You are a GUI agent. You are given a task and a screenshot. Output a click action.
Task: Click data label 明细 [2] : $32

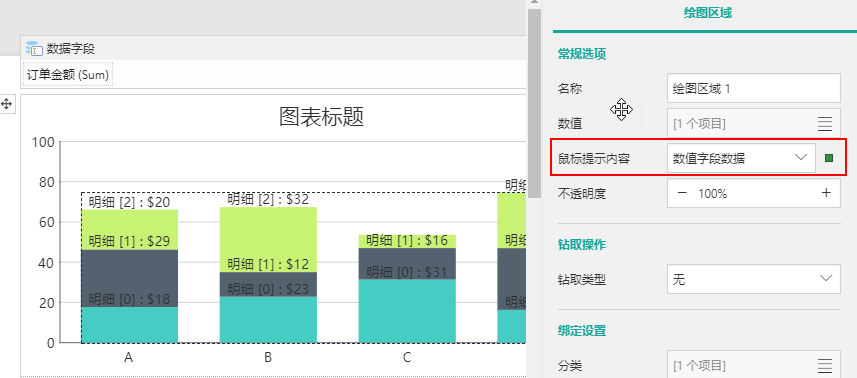(x=268, y=199)
